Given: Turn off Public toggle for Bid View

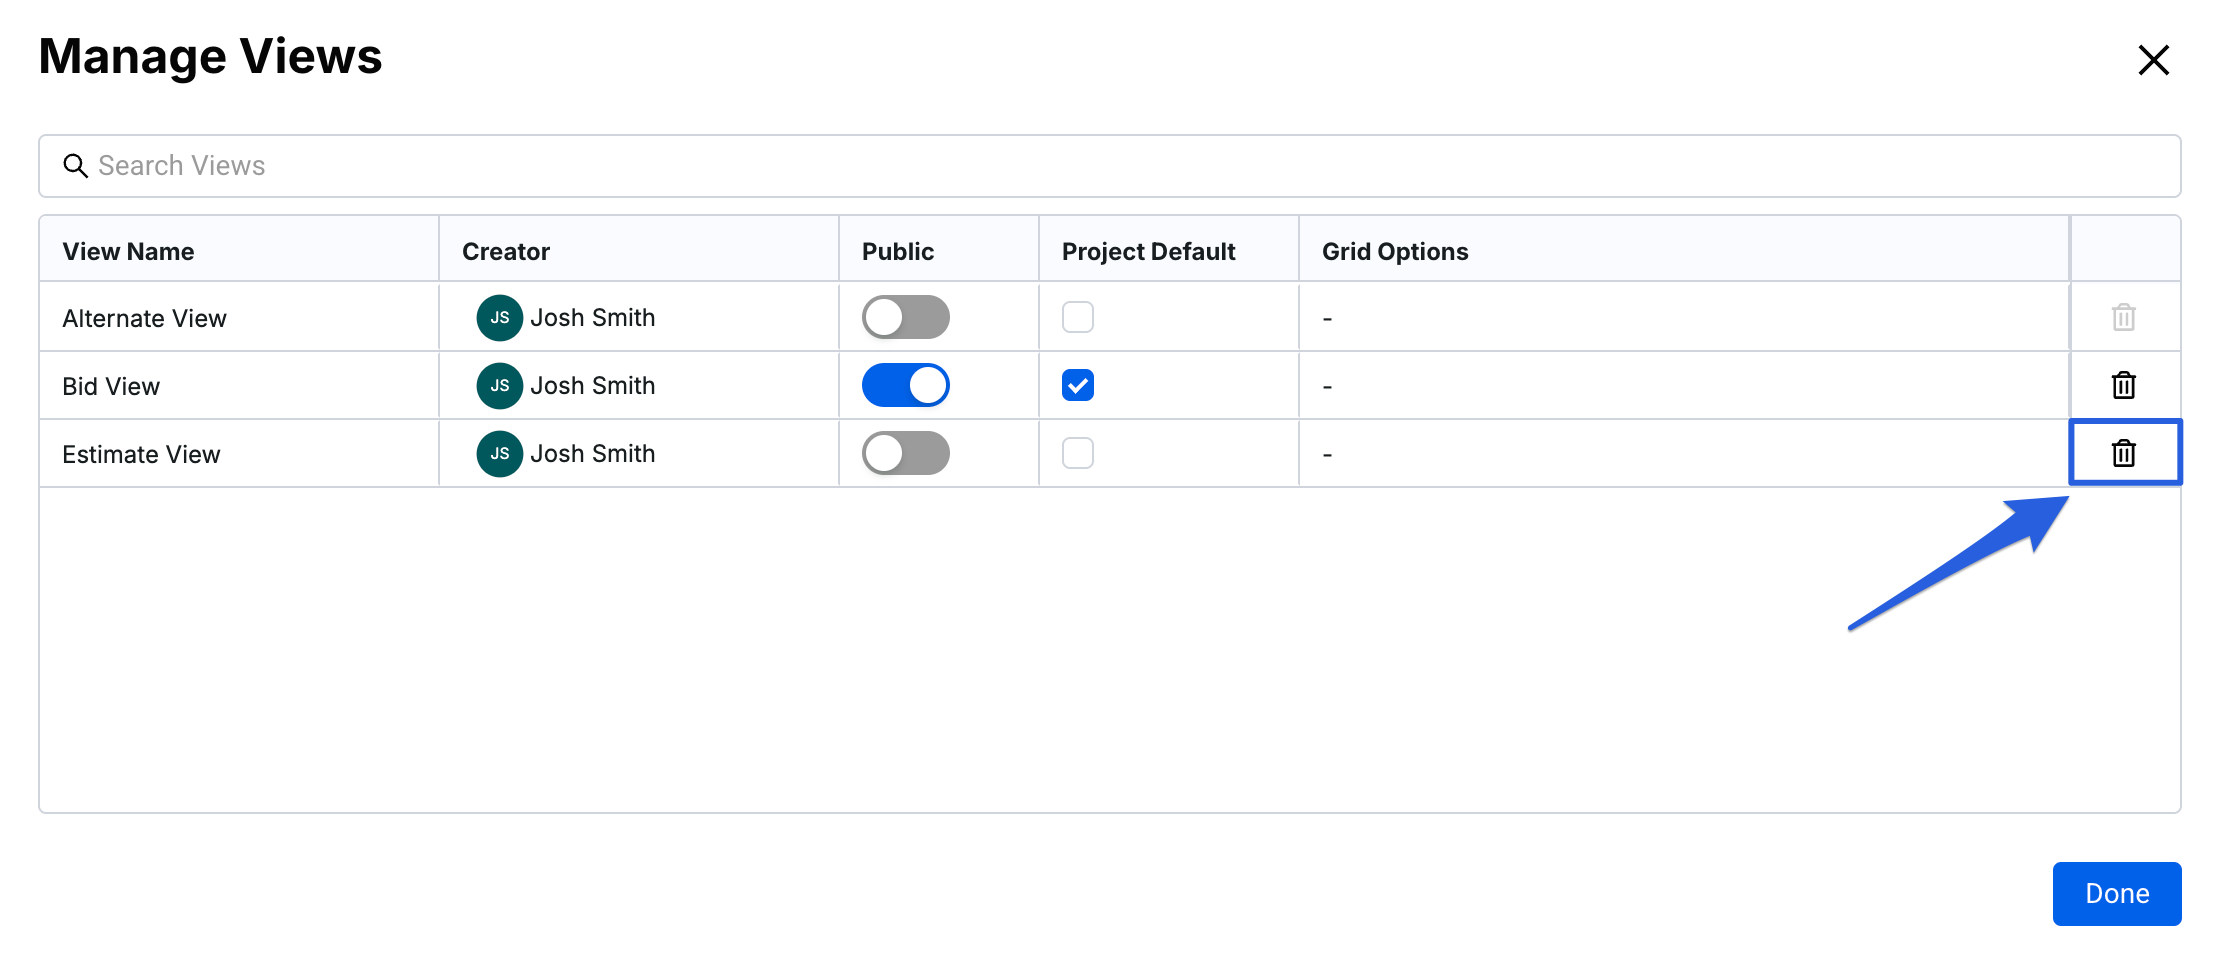Looking at the screenshot, I should pos(905,385).
